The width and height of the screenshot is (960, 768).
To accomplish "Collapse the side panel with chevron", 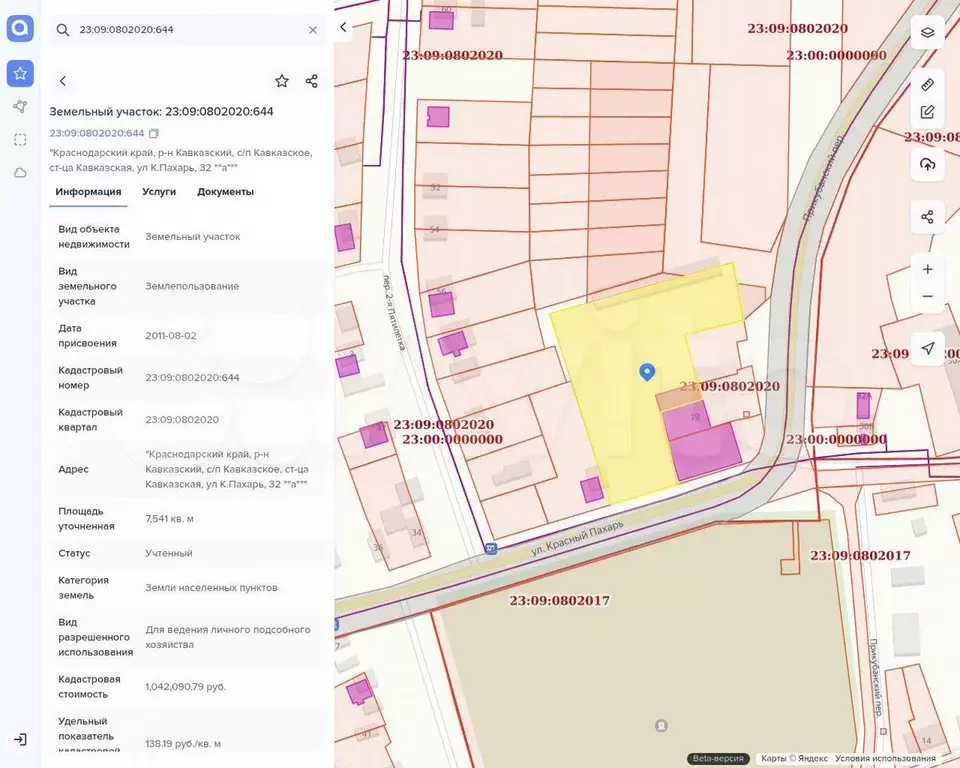I will 343,27.
